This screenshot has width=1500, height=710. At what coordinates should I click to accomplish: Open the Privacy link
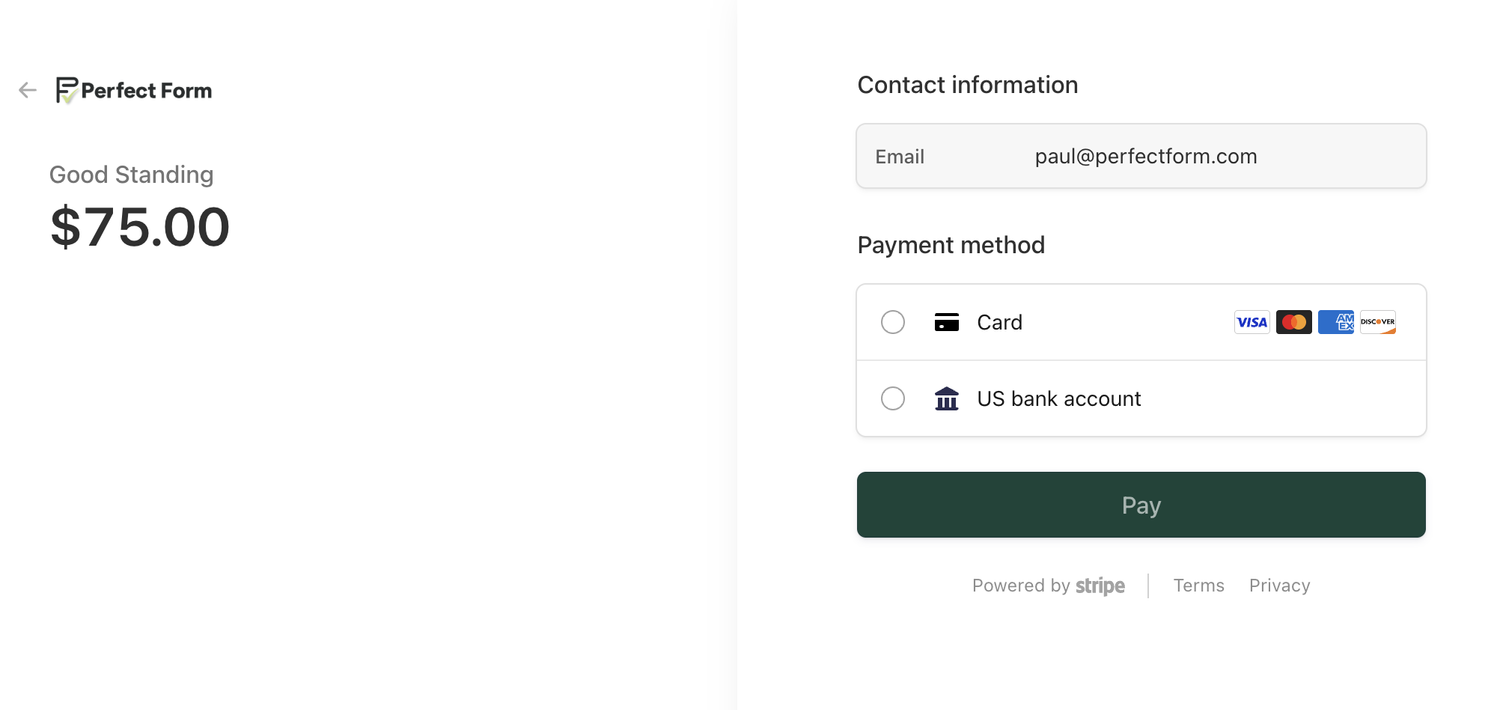click(x=1279, y=586)
